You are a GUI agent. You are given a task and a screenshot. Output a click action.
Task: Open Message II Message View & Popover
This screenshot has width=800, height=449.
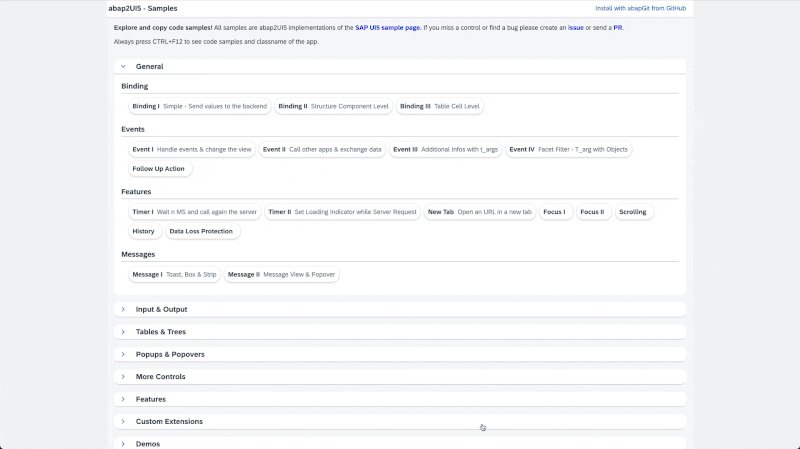coord(281,275)
